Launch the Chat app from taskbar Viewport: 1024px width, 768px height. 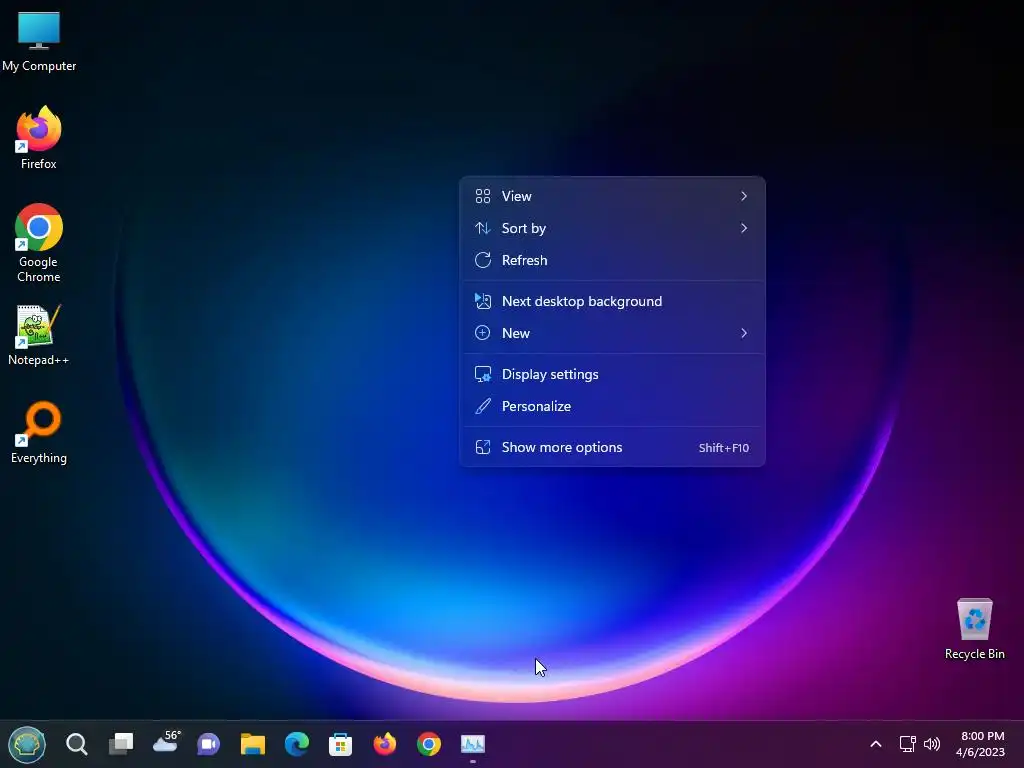pyautogui.click(x=209, y=744)
